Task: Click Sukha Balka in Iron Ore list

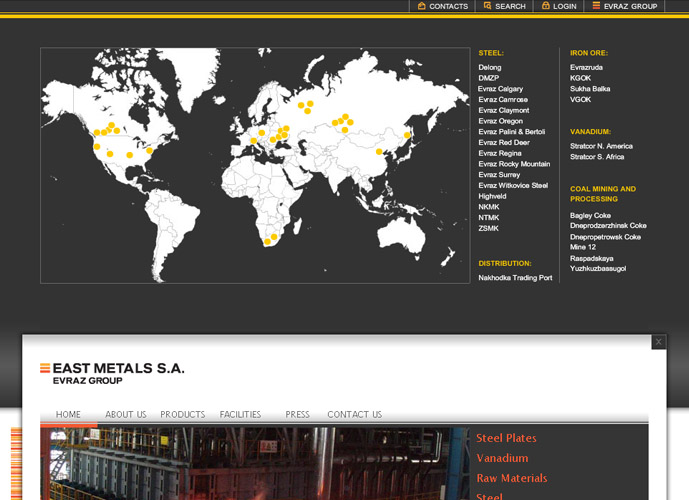Action: coord(590,89)
